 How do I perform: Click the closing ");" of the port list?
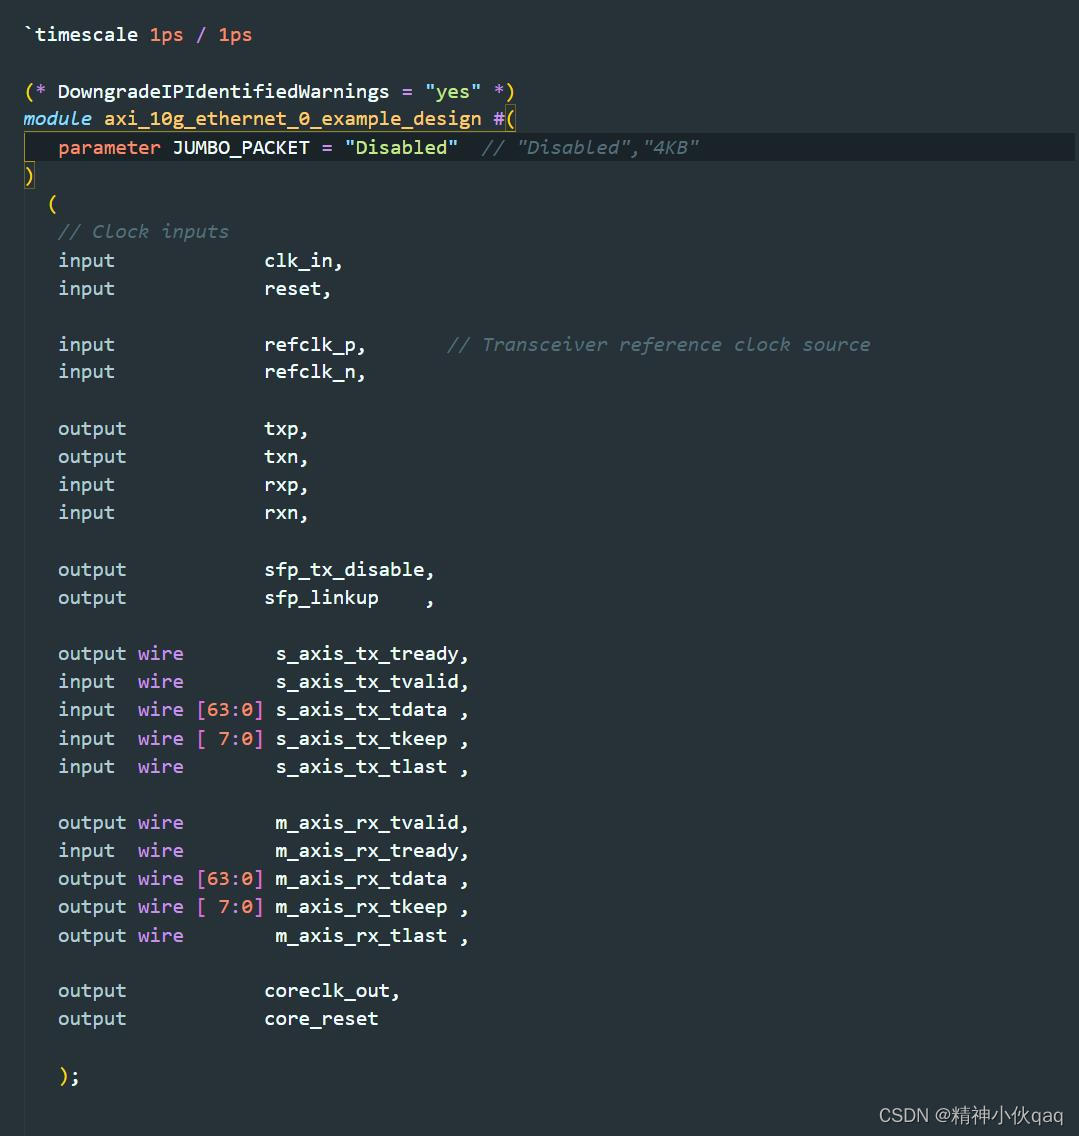[x=69, y=1076]
